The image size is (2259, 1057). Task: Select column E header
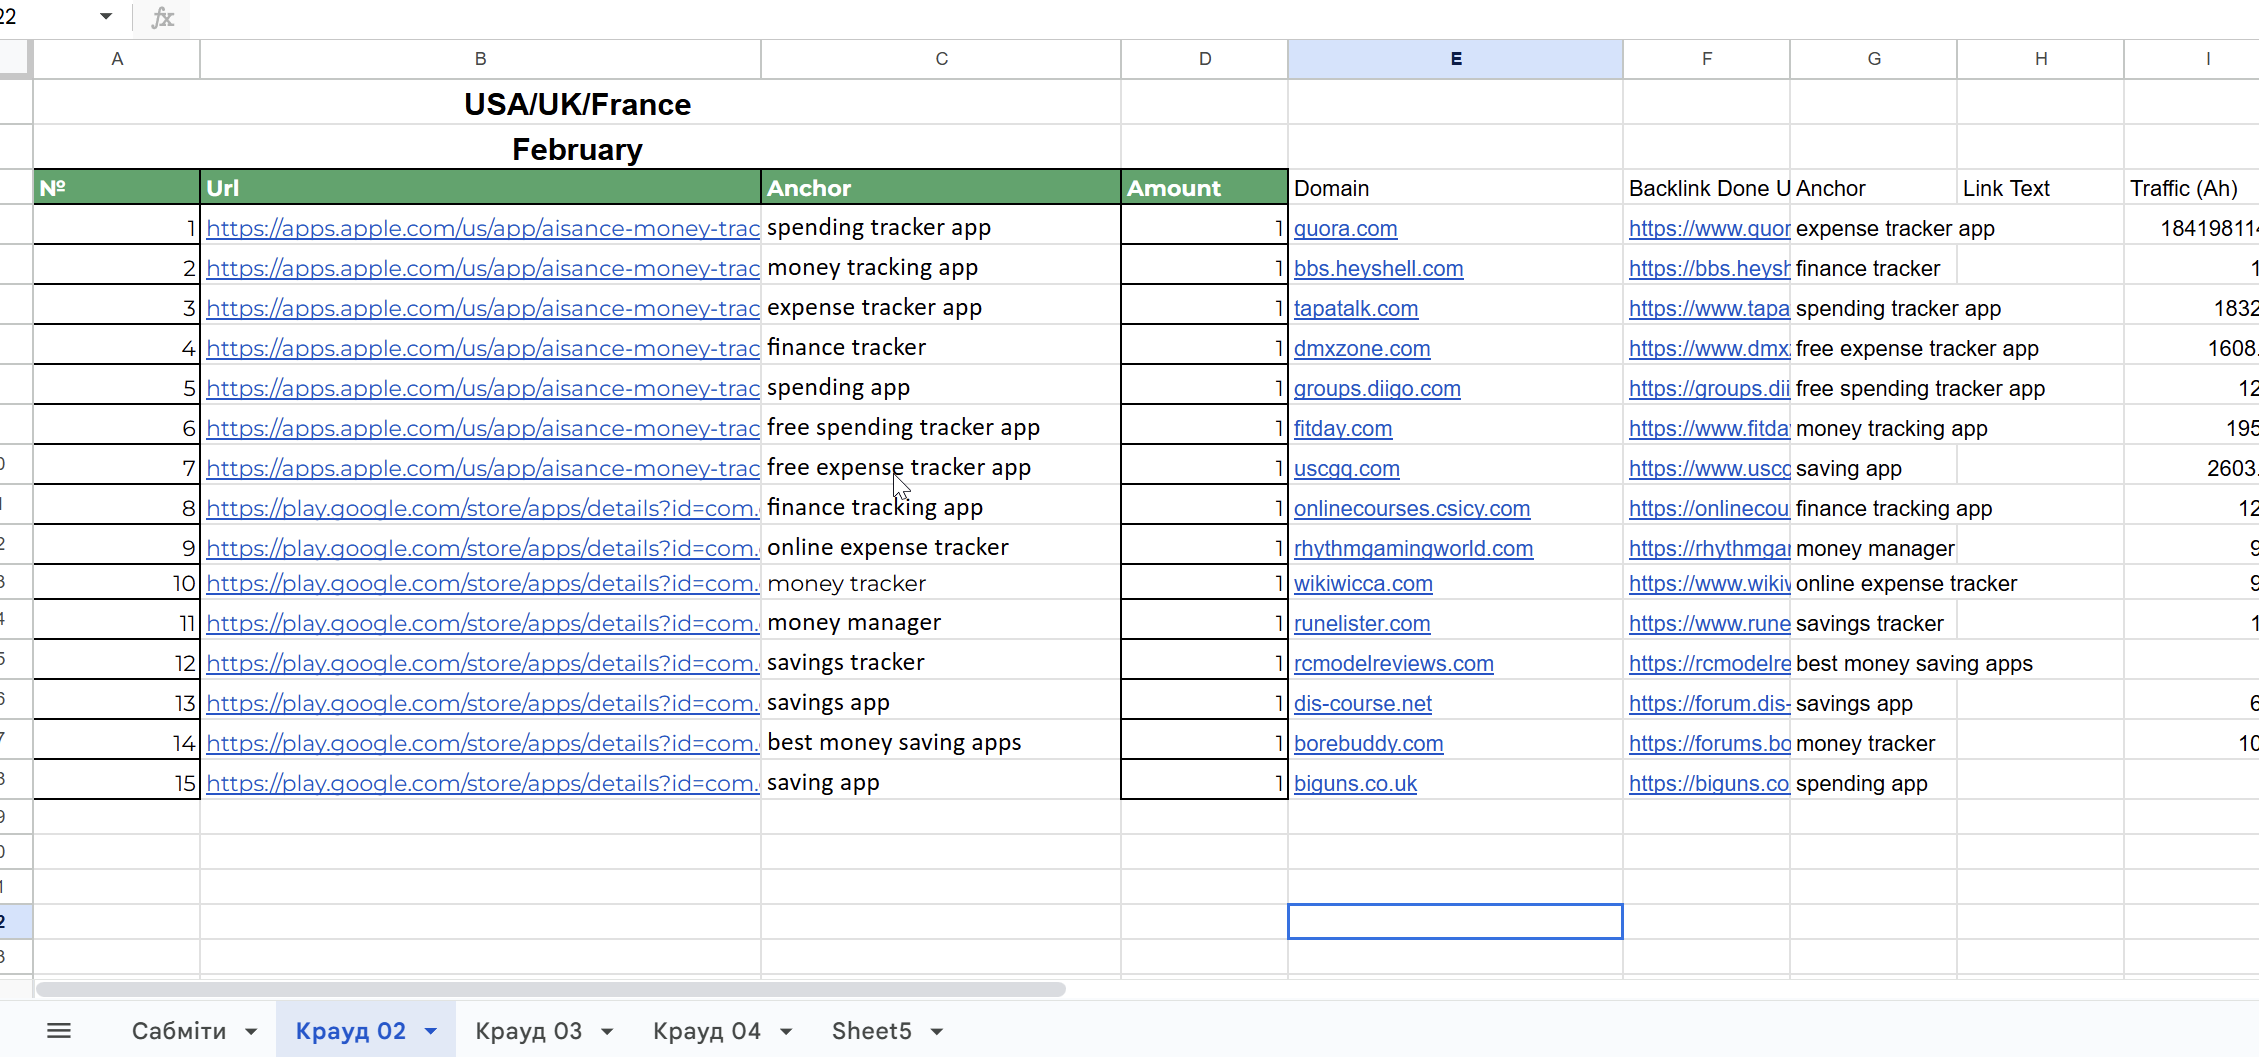[1455, 59]
